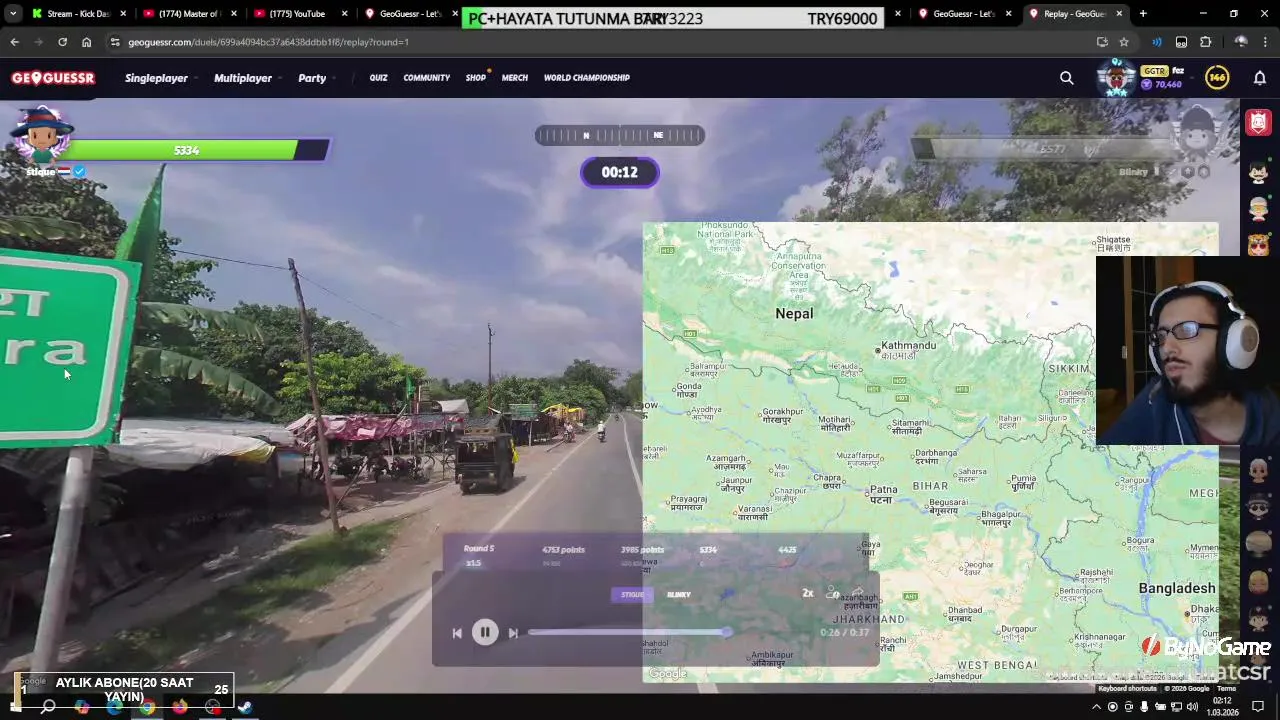Switch to the (1774) Master of tab
This screenshot has width=1280, height=720.
(x=188, y=14)
